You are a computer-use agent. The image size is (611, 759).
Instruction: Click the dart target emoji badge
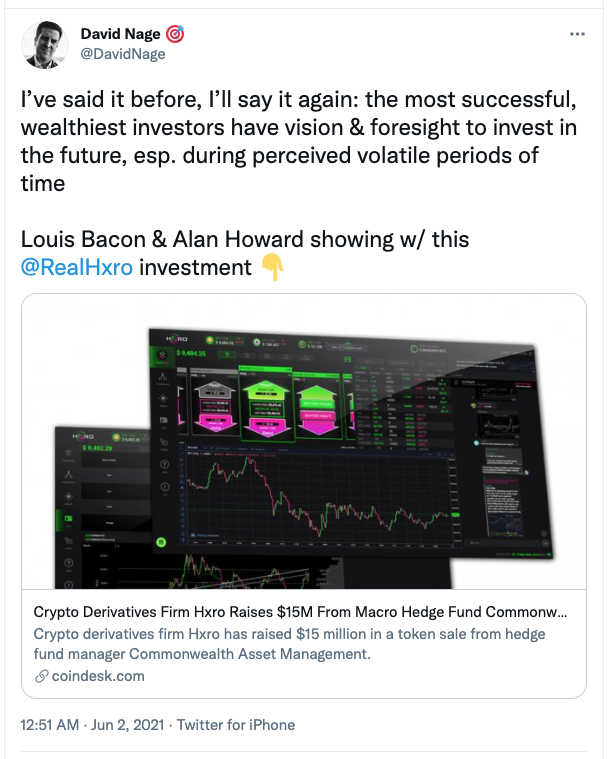174,34
